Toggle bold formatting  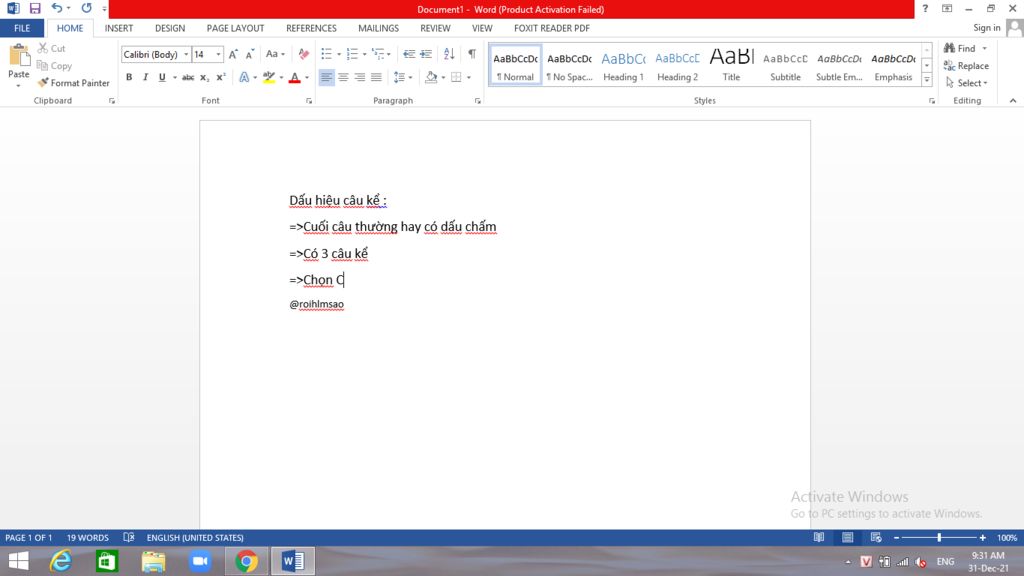(x=129, y=77)
